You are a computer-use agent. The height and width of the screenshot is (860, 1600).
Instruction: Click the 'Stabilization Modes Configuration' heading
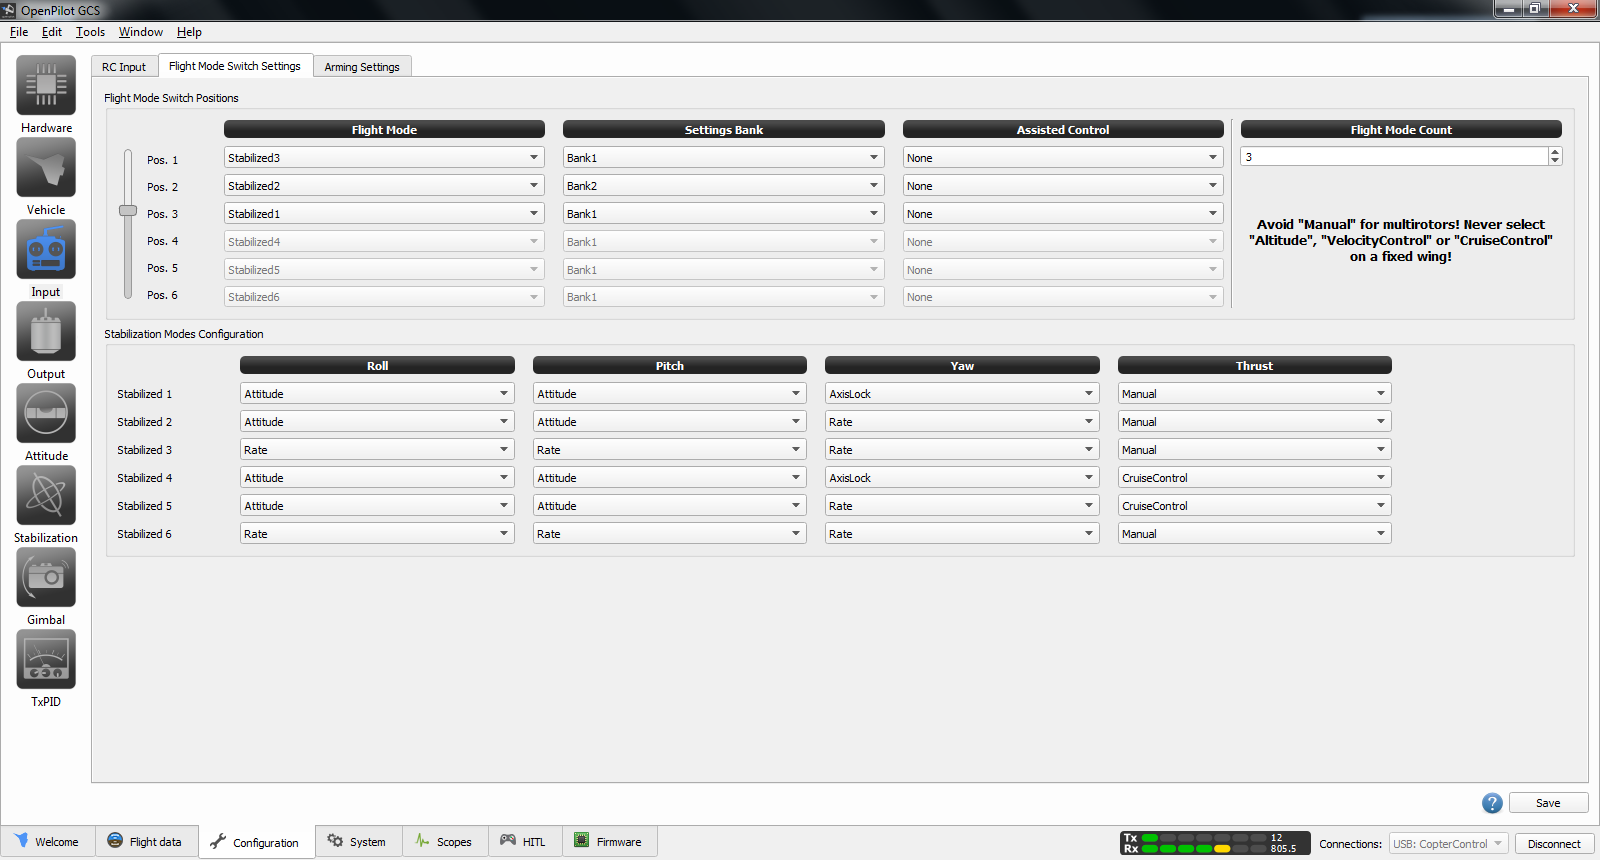click(184, 334)
